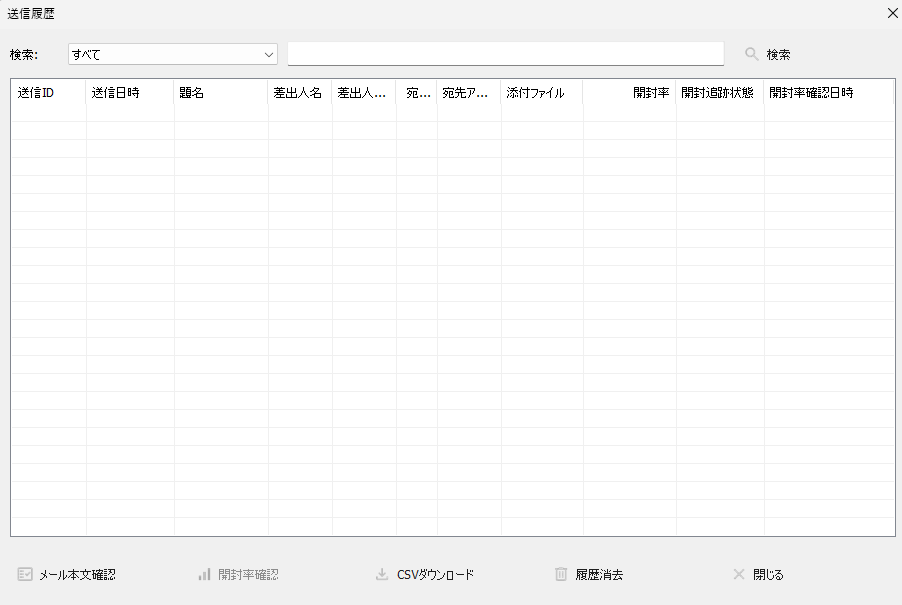
Task: Click the 閉じる button text
Action: 768,575
